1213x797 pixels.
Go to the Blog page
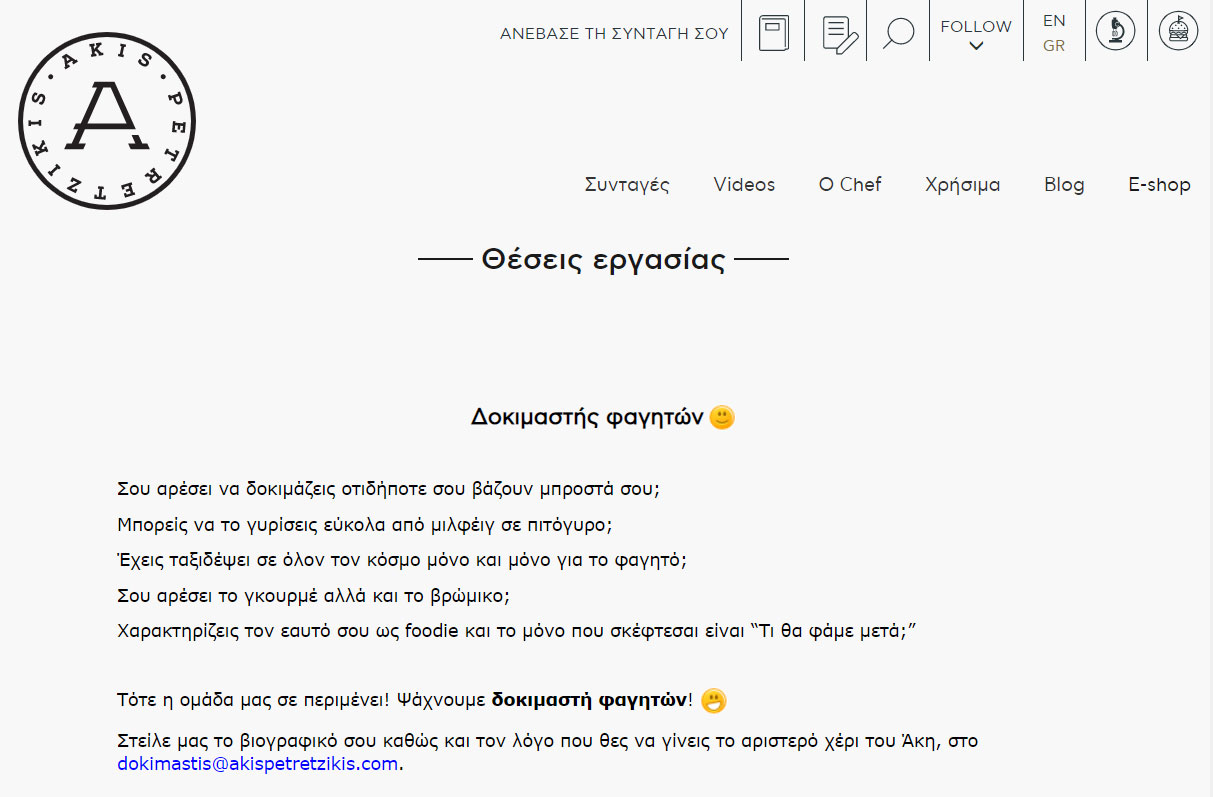point(1064,185)
